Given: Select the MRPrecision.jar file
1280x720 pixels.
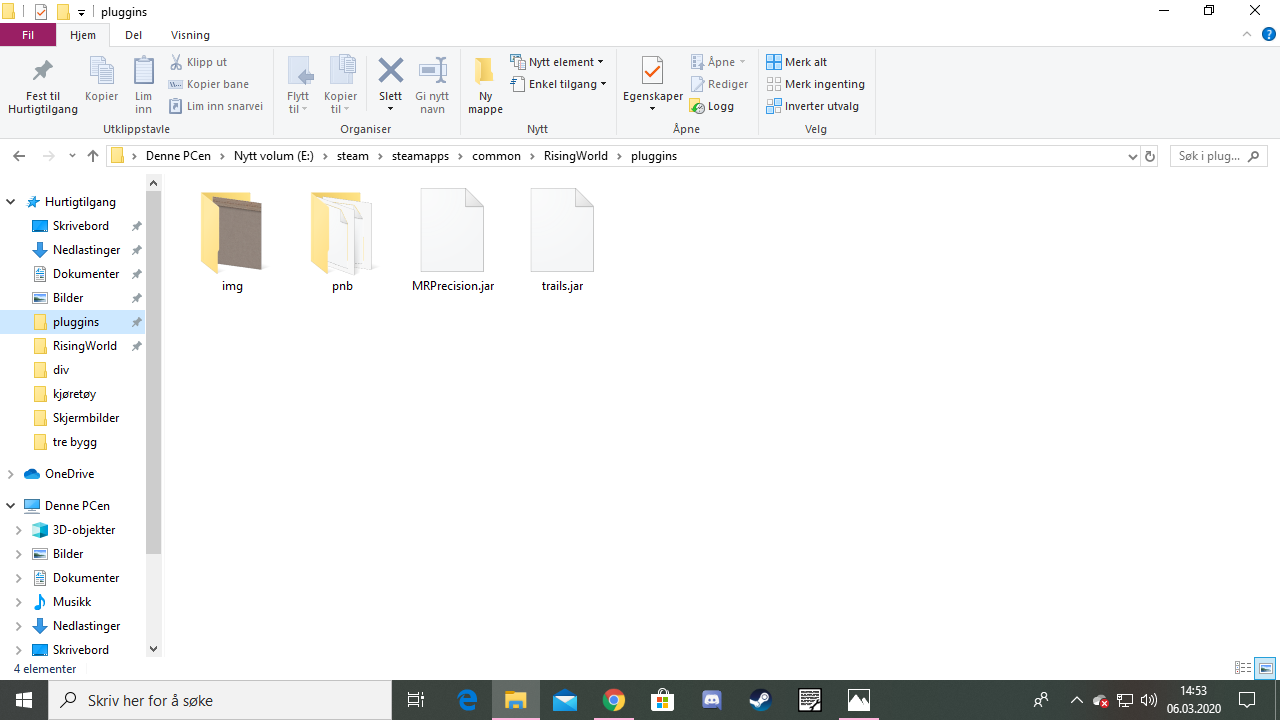Looking at the screenshot, I should [453, 241].
